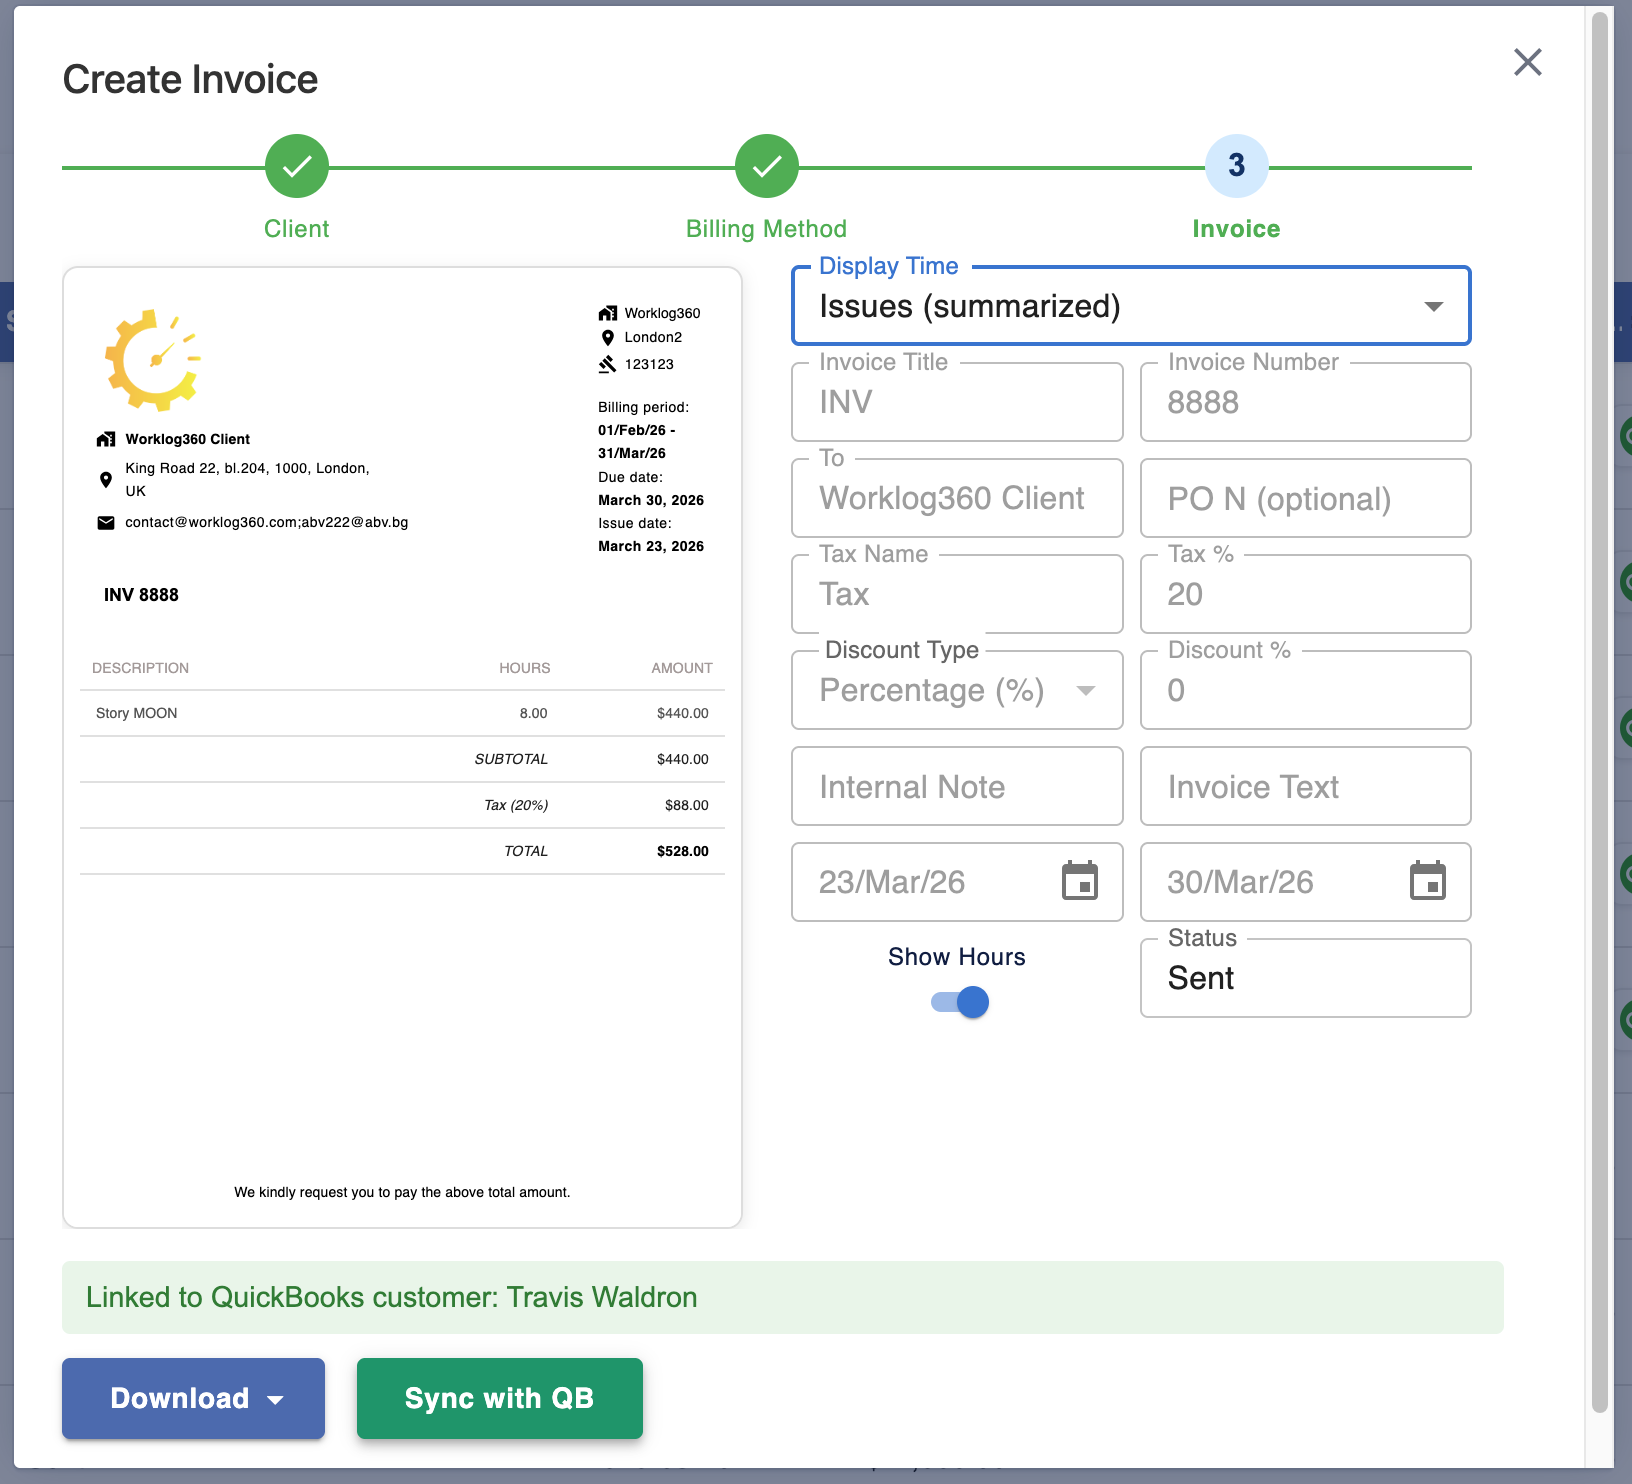
Task: Click the PO N optional field
Action: point(1305,498)
